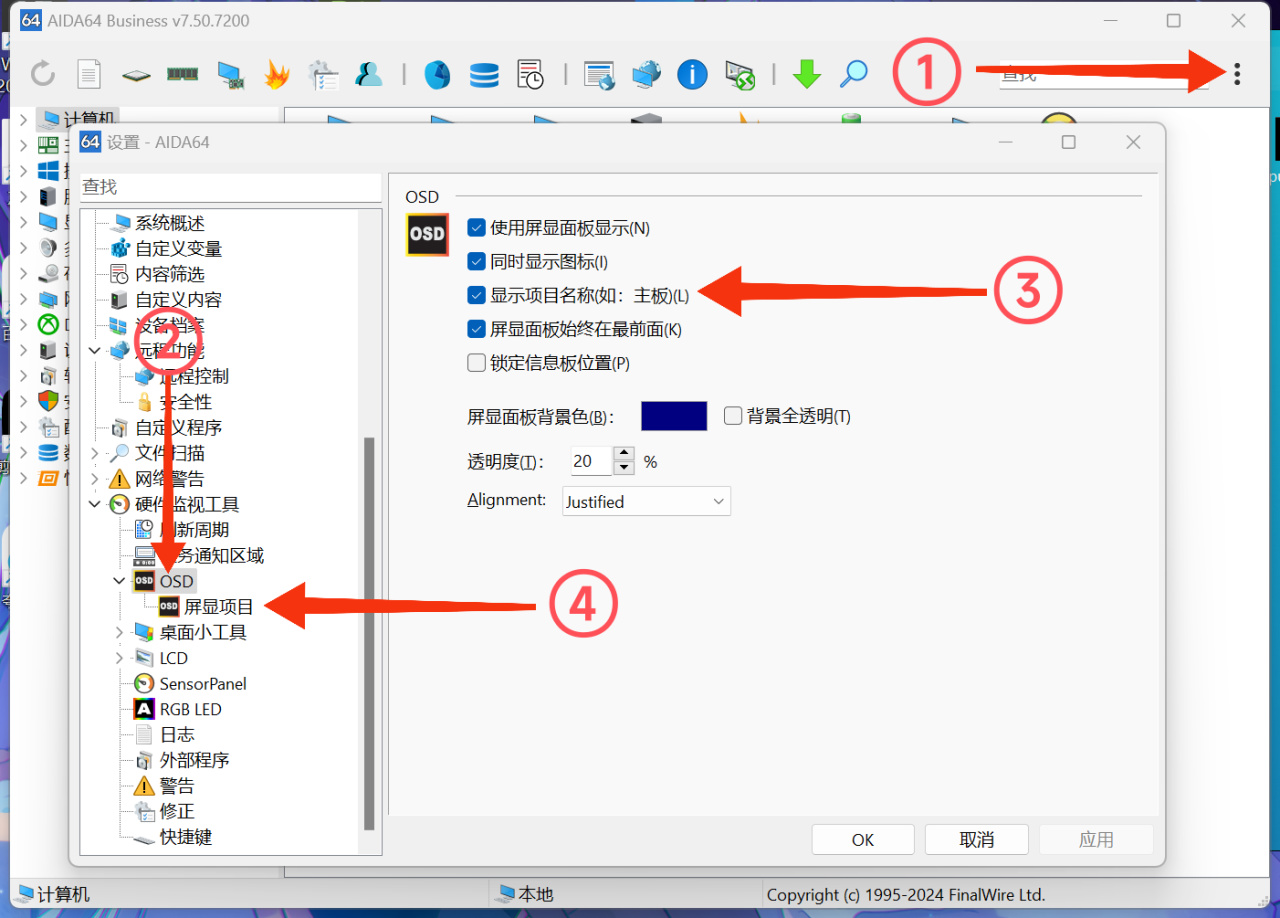1280x918 pixels.
Task: Click the security shield icon in main tree
Action: [48, 401]
